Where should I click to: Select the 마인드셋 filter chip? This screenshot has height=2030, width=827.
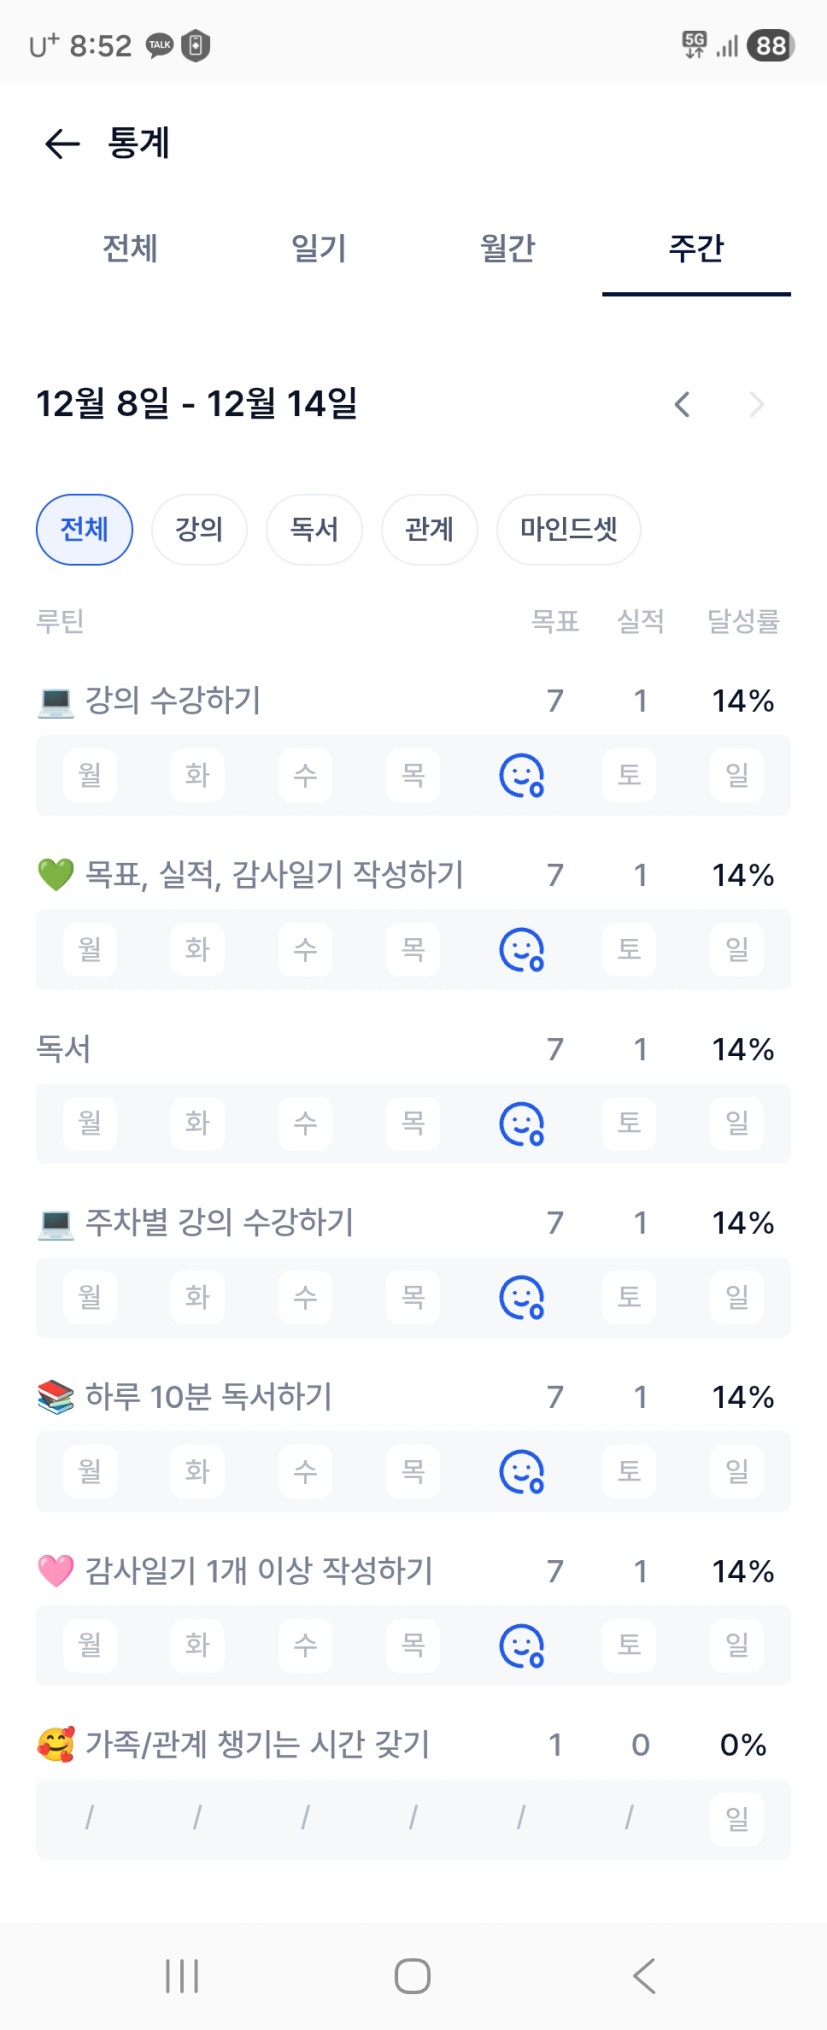click(568, 529)
